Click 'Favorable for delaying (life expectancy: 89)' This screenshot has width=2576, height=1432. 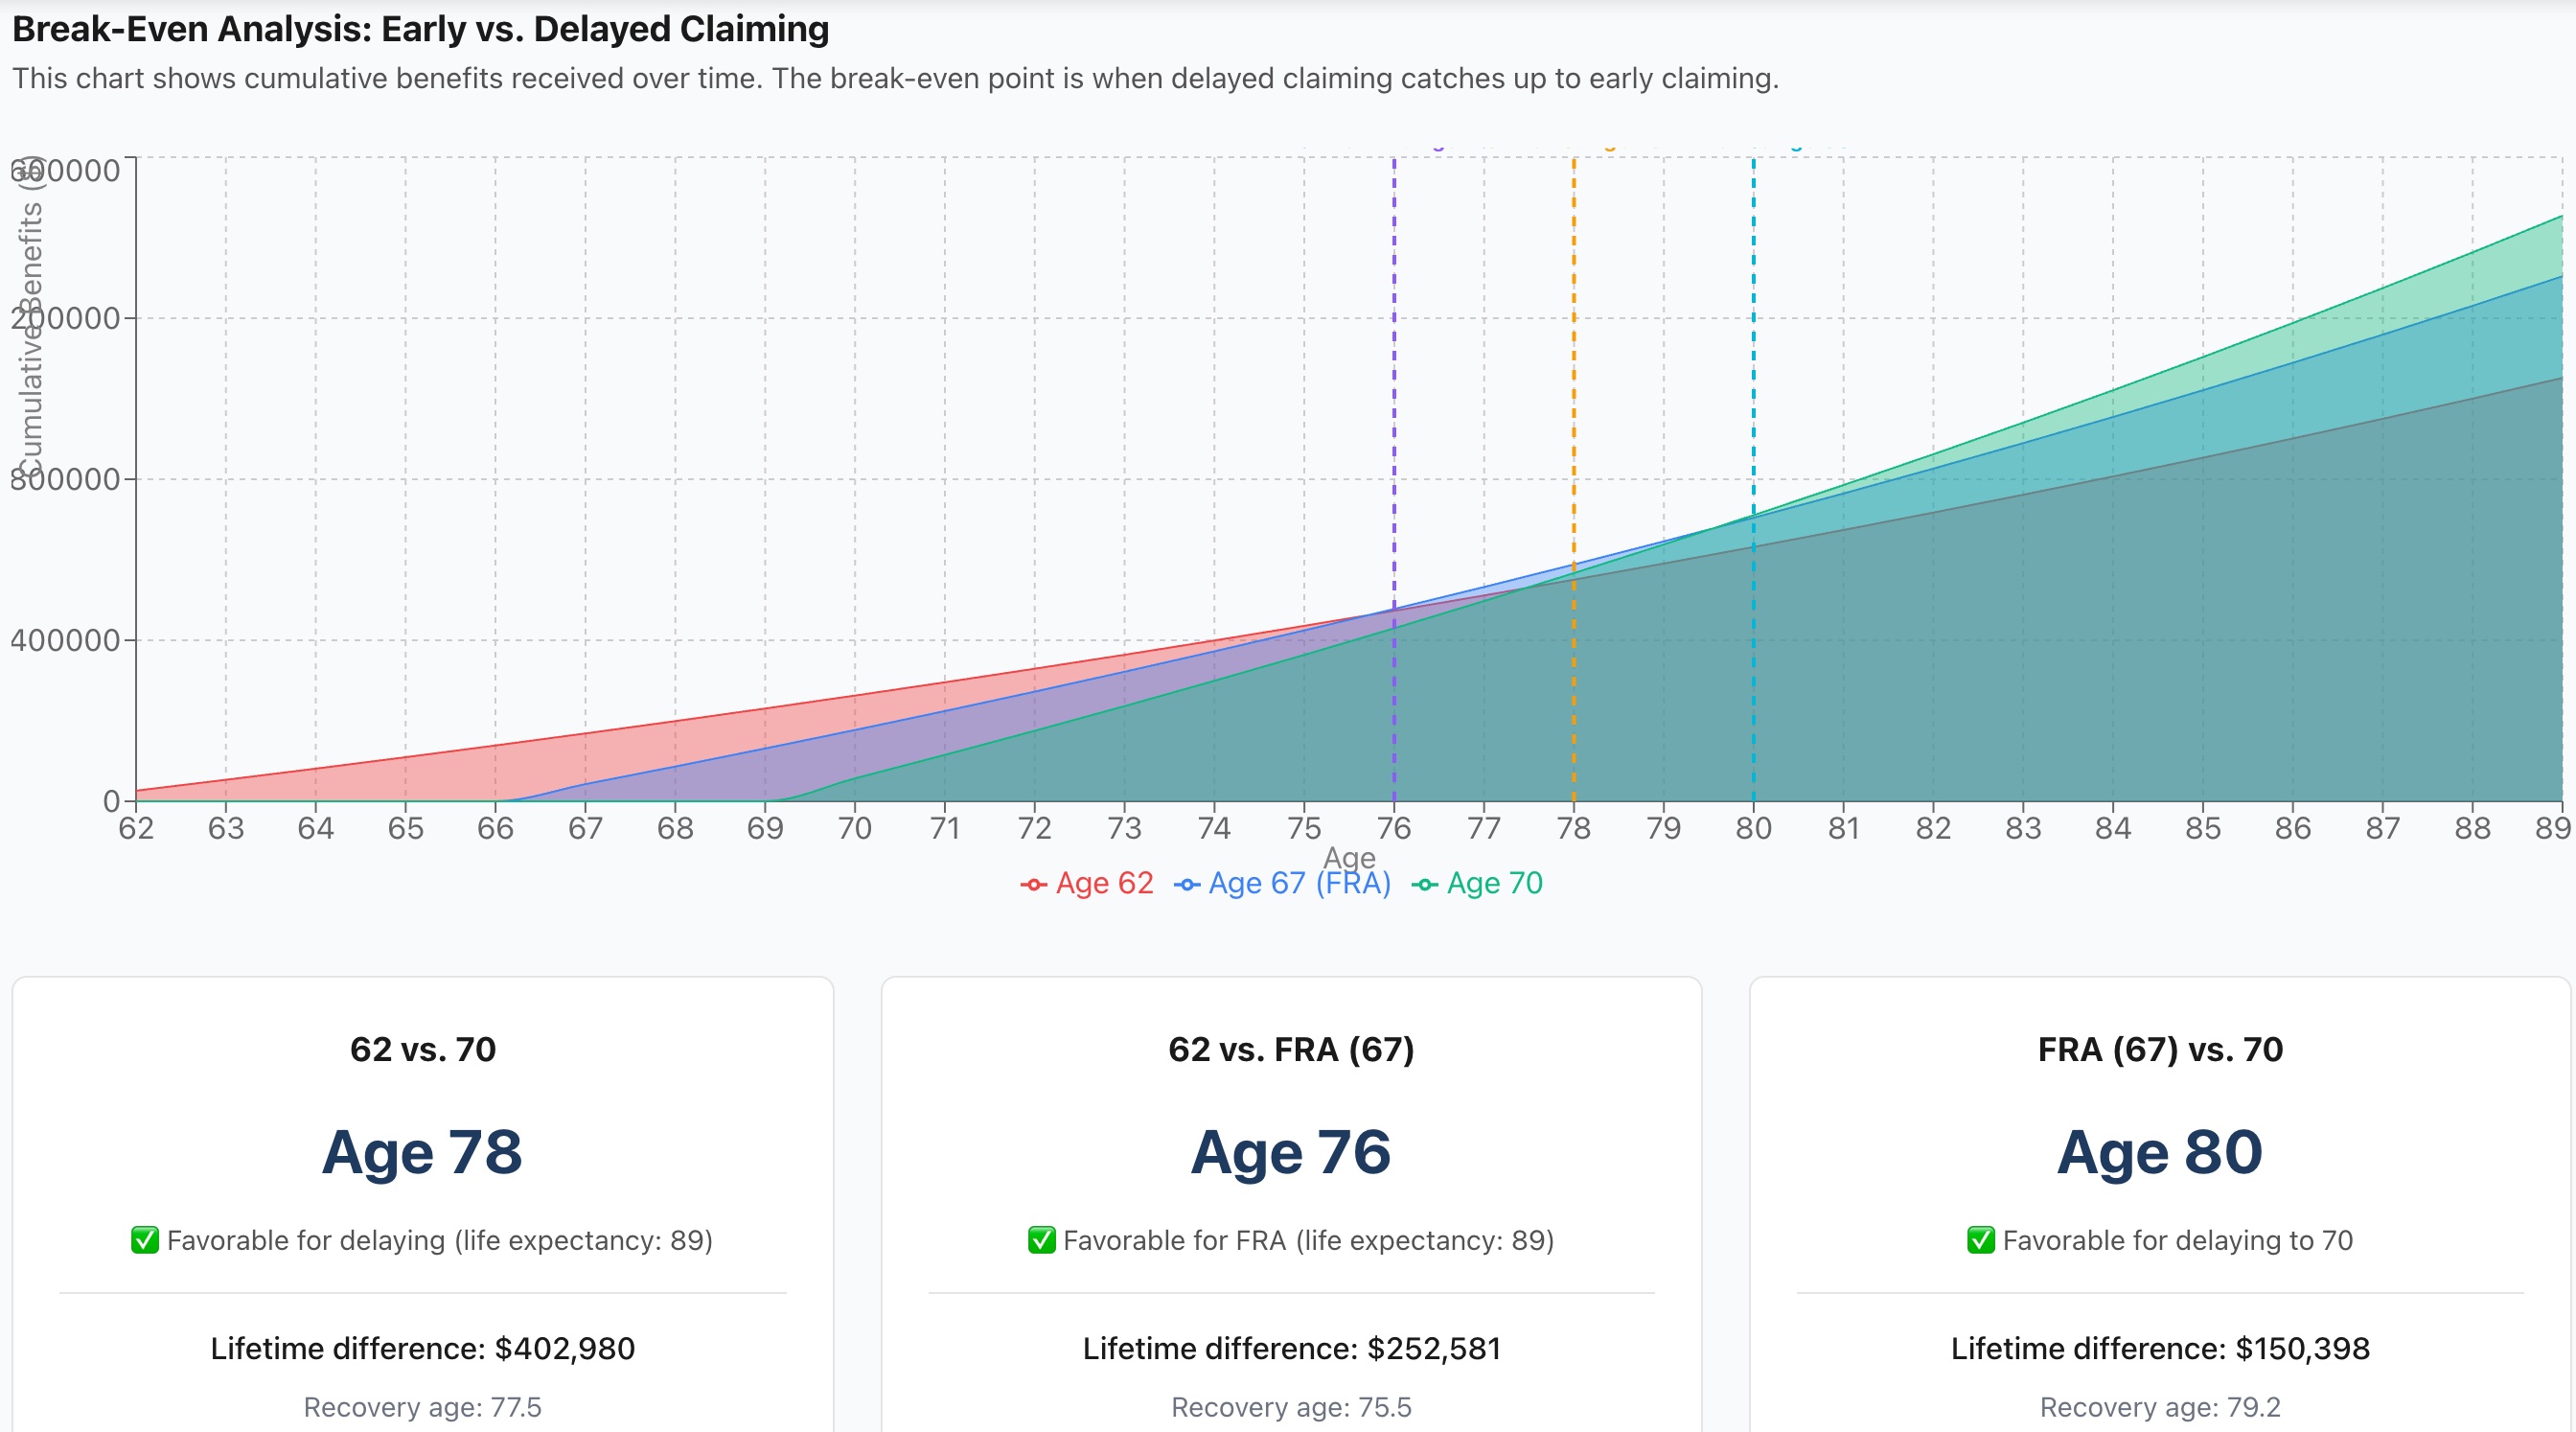[440, 1240]
